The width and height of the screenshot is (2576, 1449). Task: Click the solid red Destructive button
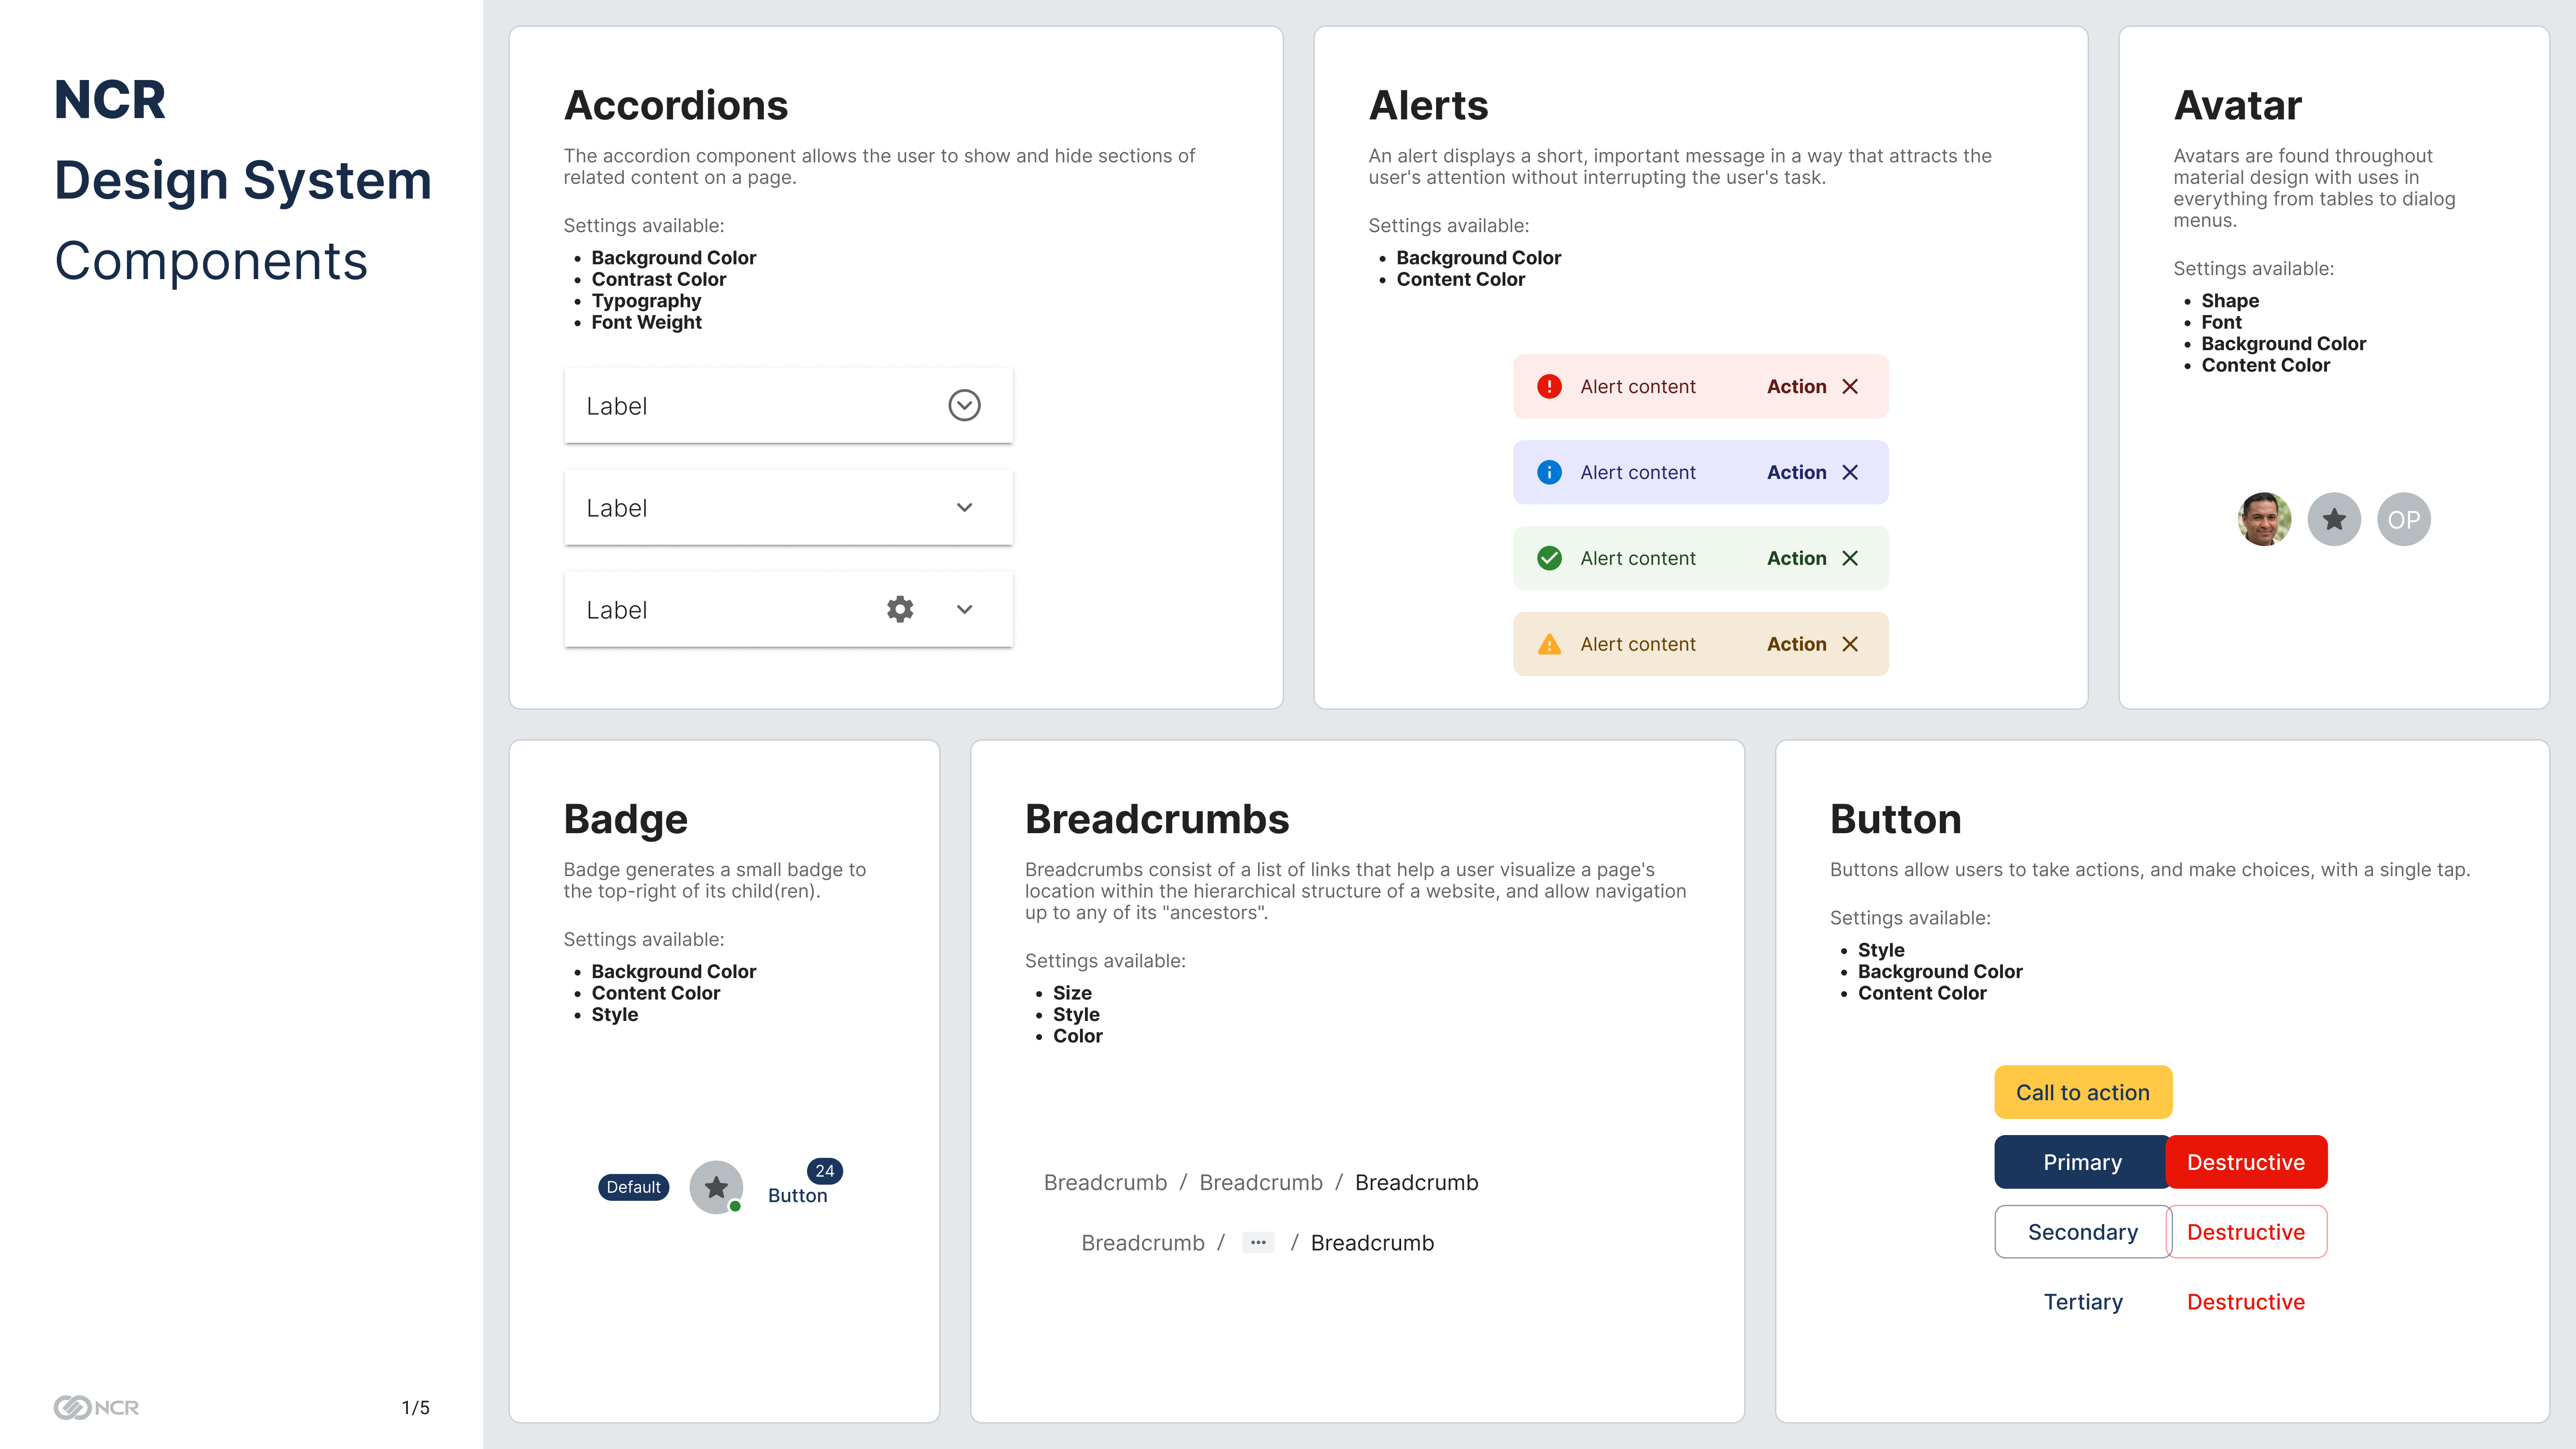click(x=2246, y=1162)
